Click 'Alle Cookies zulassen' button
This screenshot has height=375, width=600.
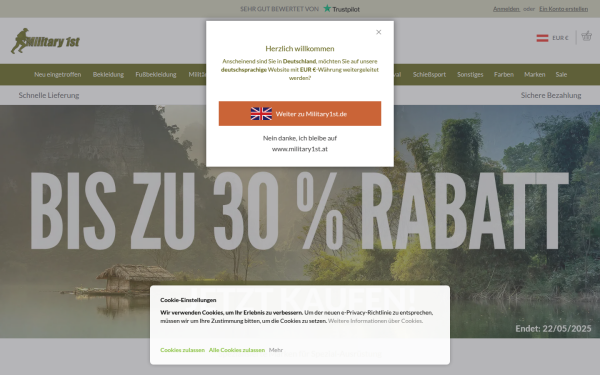click(x=237, y=350)
